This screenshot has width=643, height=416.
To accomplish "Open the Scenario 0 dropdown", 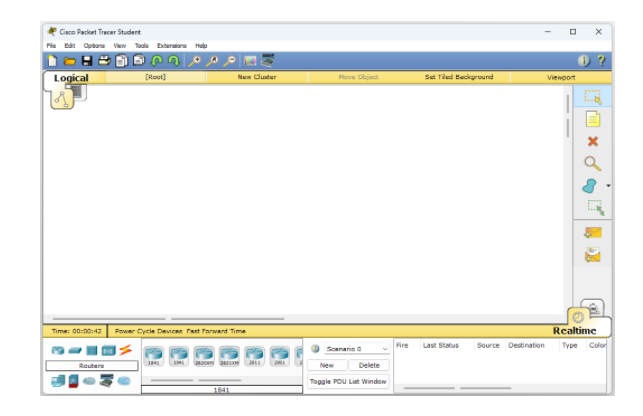I will [385, 348].
